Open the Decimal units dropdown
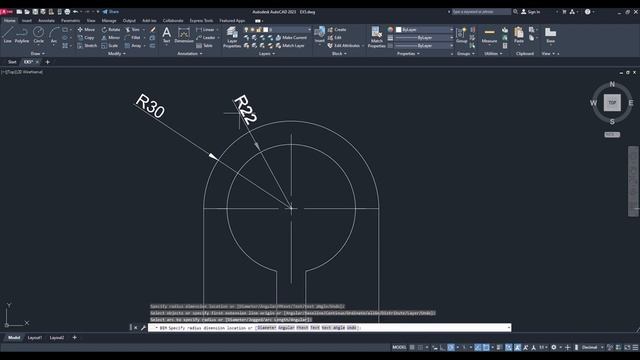The width and height of the screenshot is (640, 360). [x=593, y=347]
